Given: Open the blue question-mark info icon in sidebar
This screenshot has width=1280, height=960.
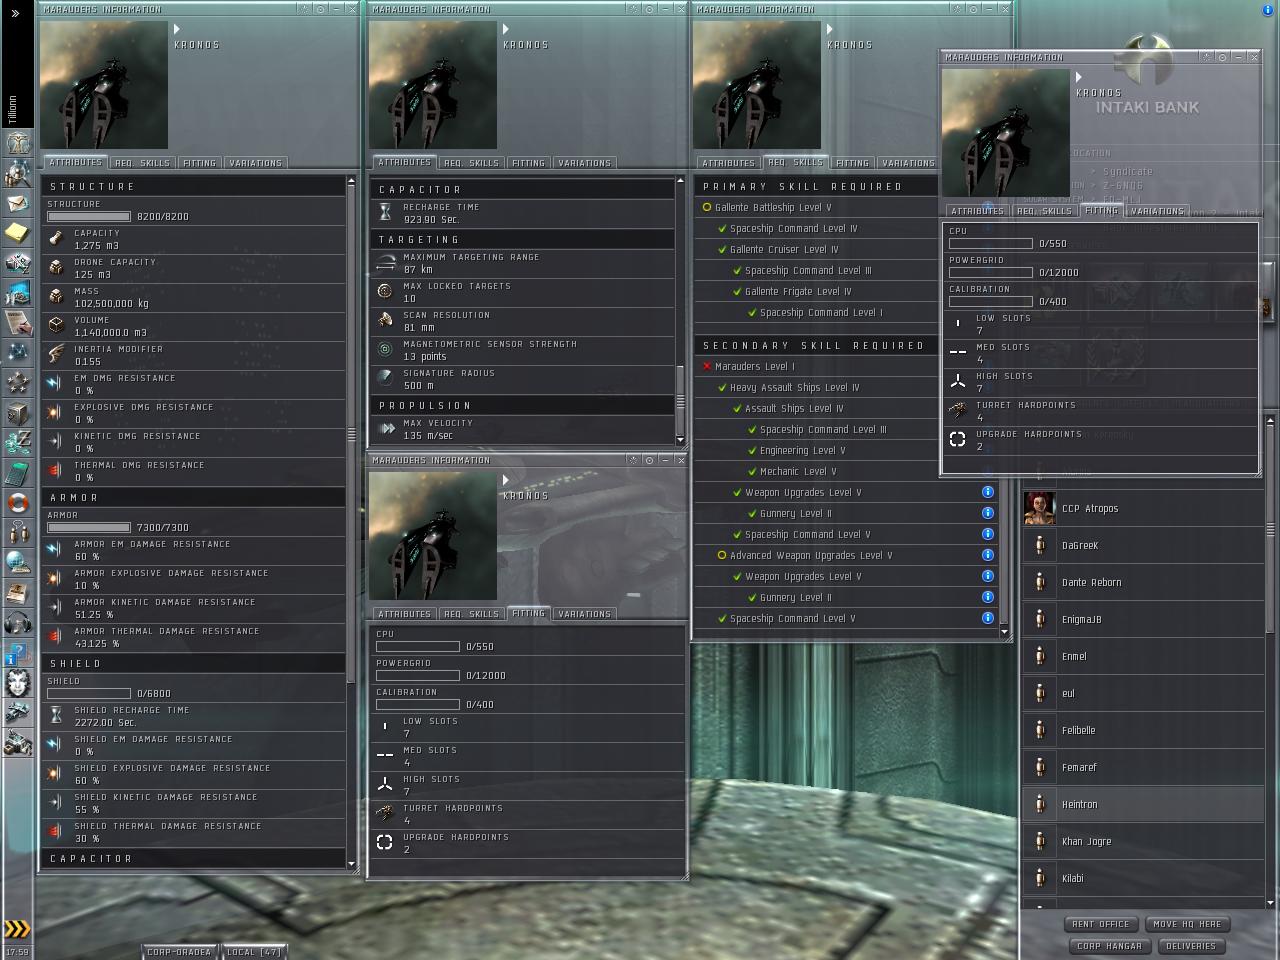Looking at the screenshot, I should 17,654.
